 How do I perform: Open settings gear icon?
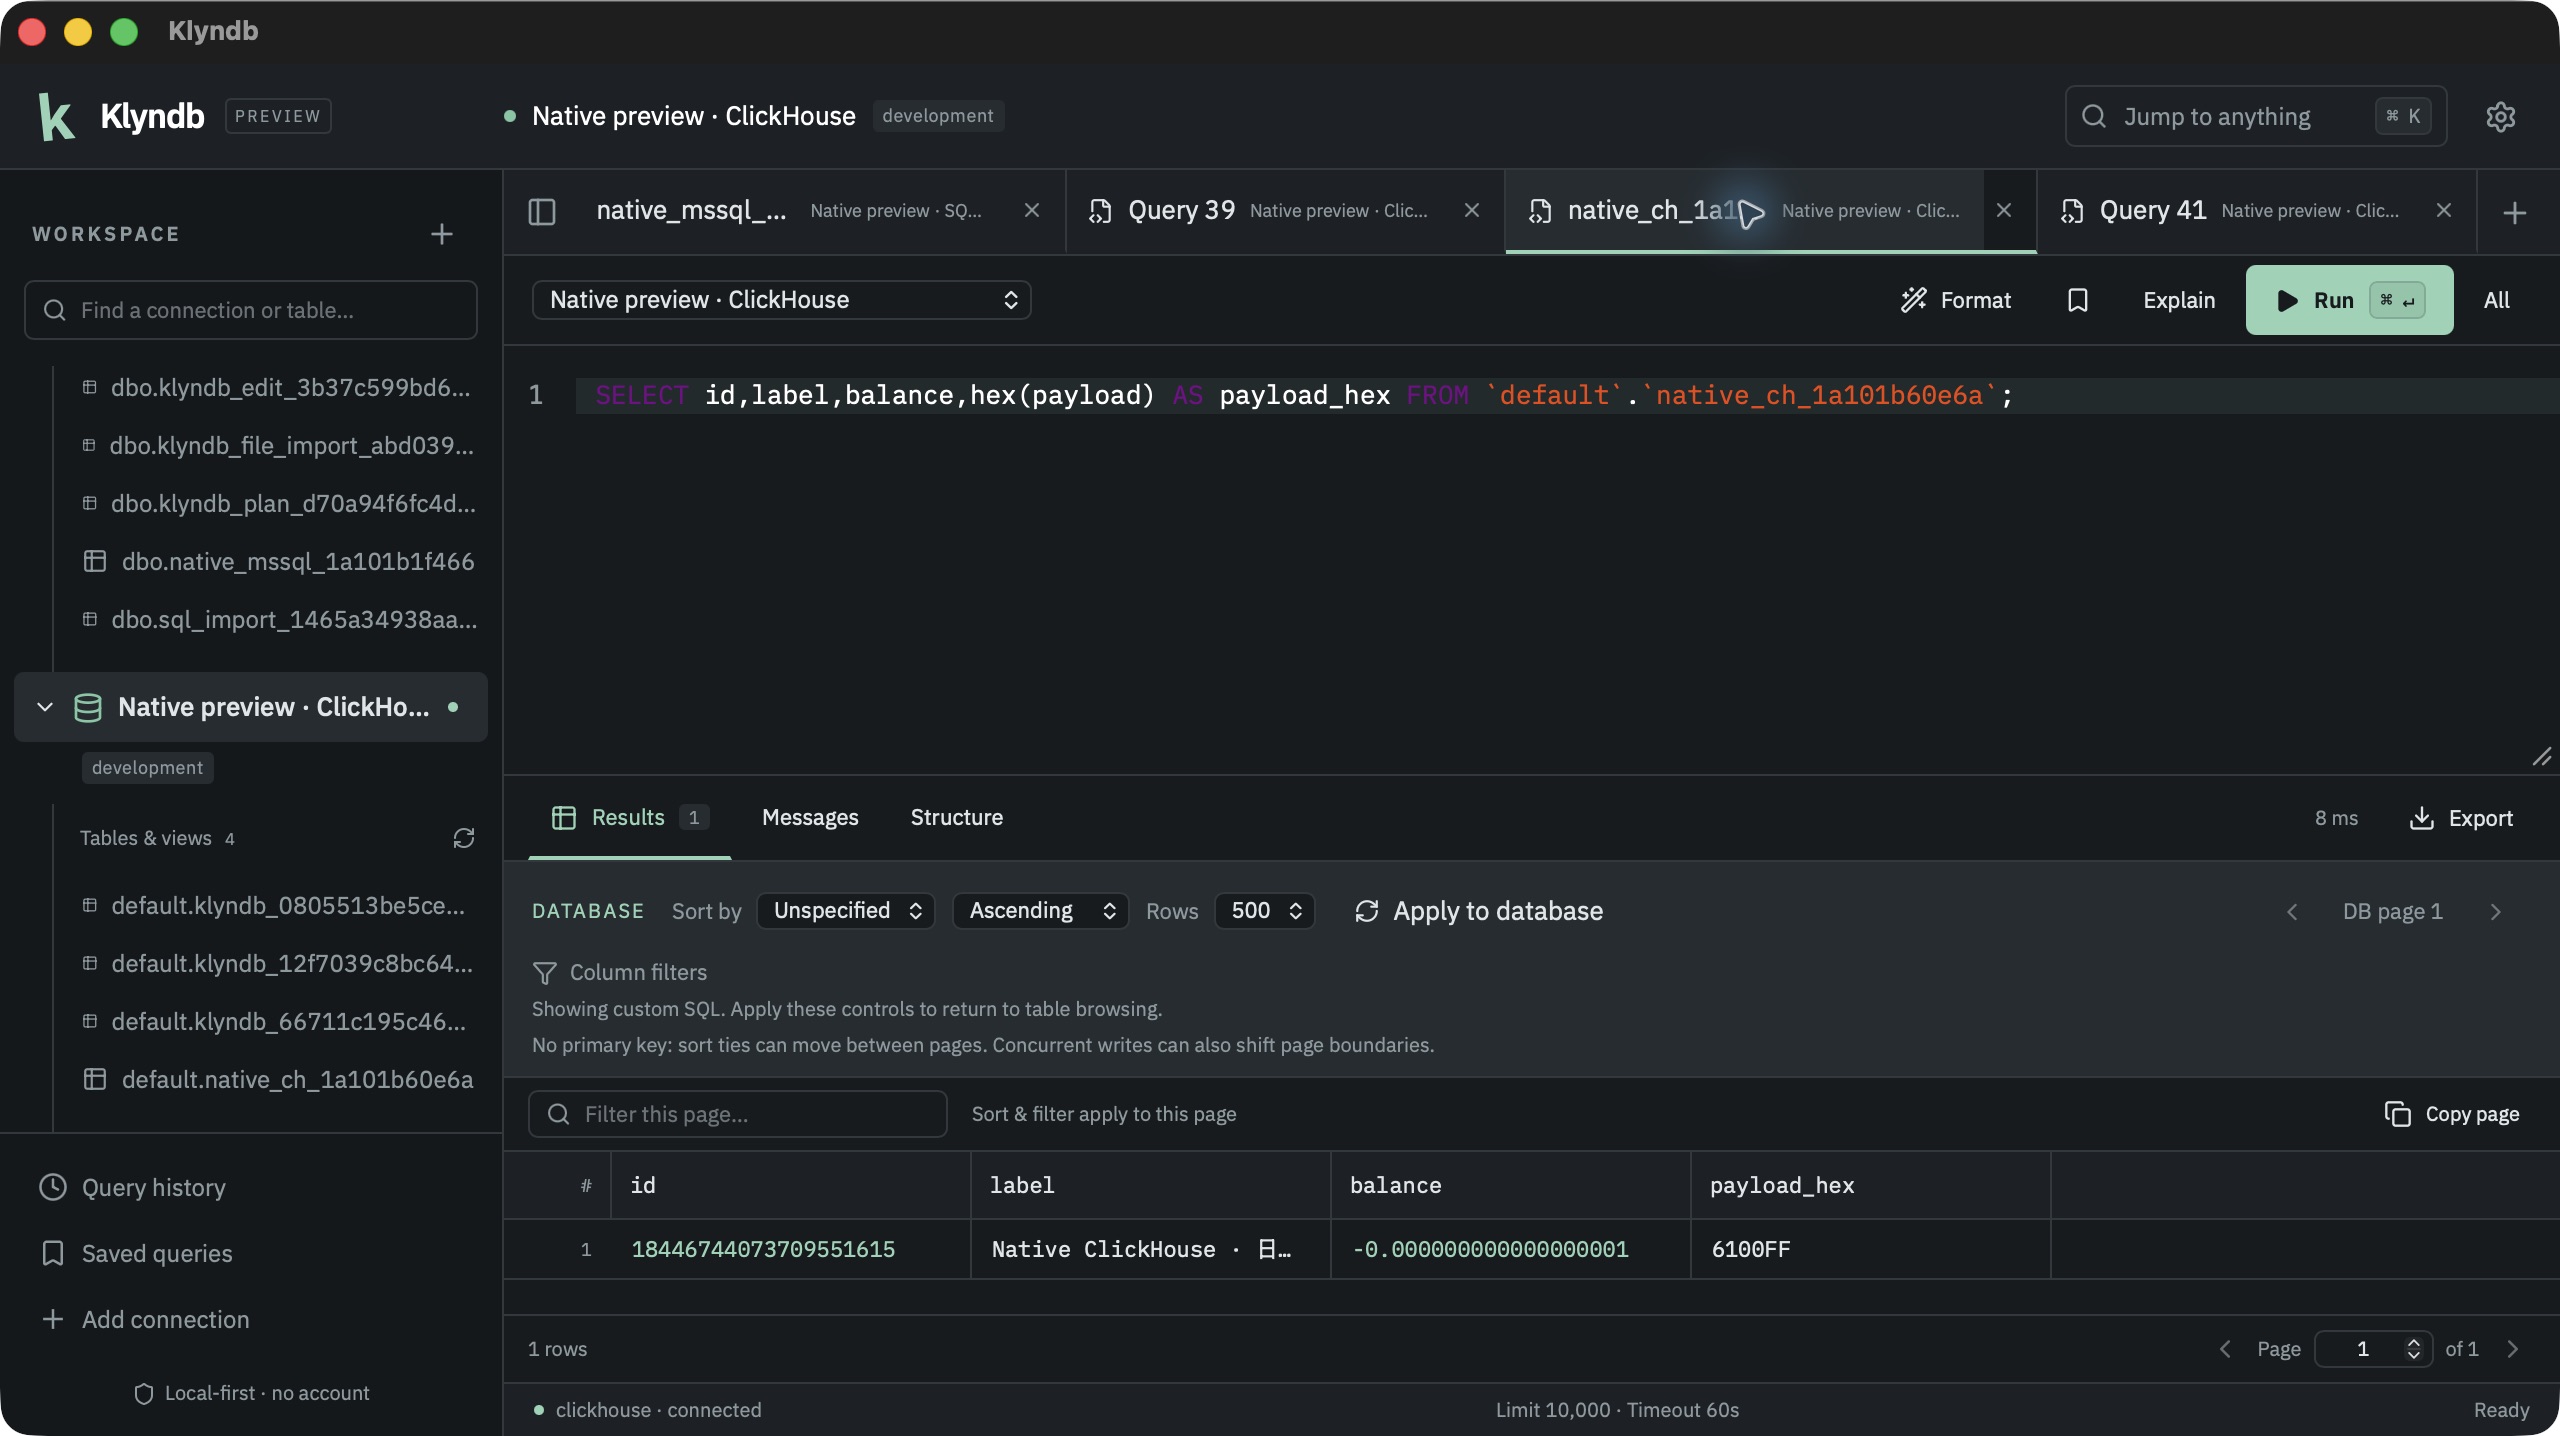(x=2500, y=116)
